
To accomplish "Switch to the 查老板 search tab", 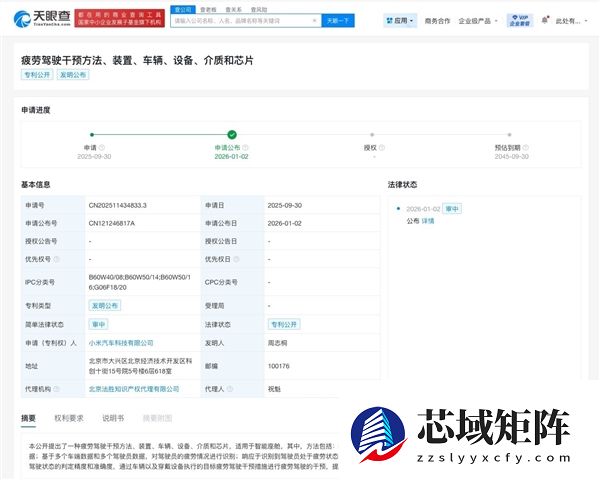I will tap(208, 9).
